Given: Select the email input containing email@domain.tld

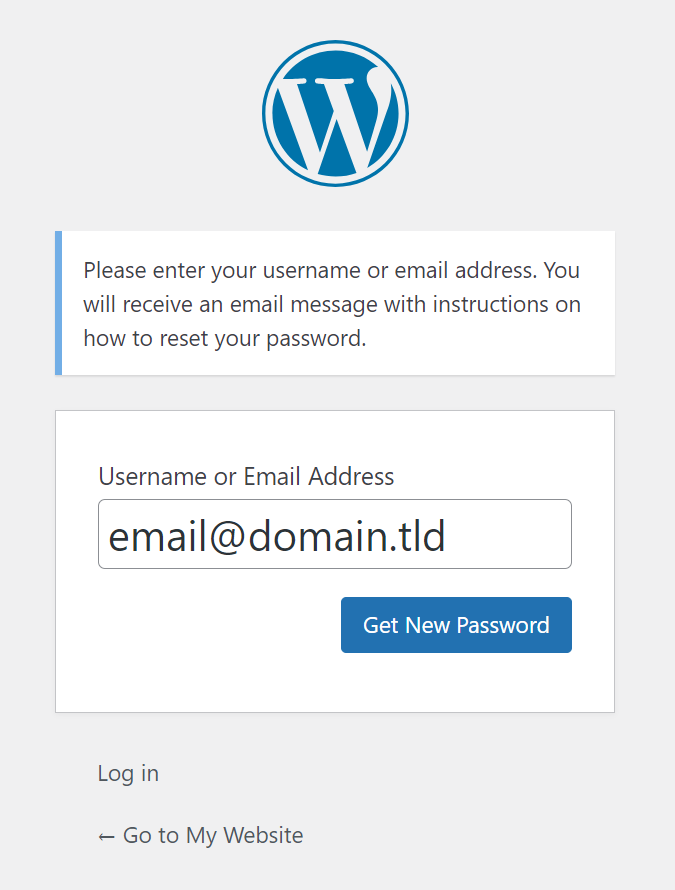Looking at the screenshot, I should tap(334, 534).
